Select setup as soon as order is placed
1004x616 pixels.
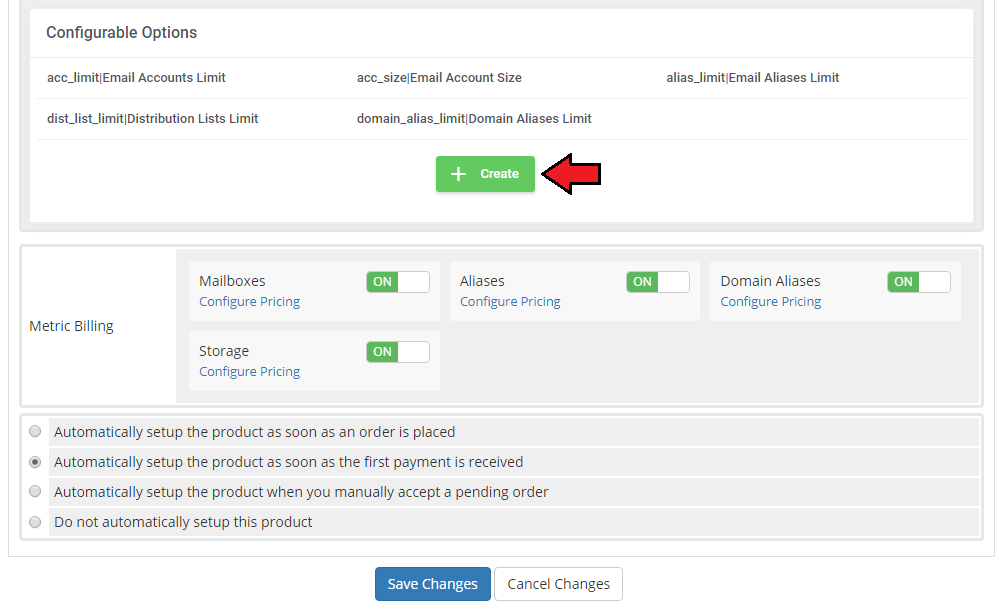click(35, 432)
